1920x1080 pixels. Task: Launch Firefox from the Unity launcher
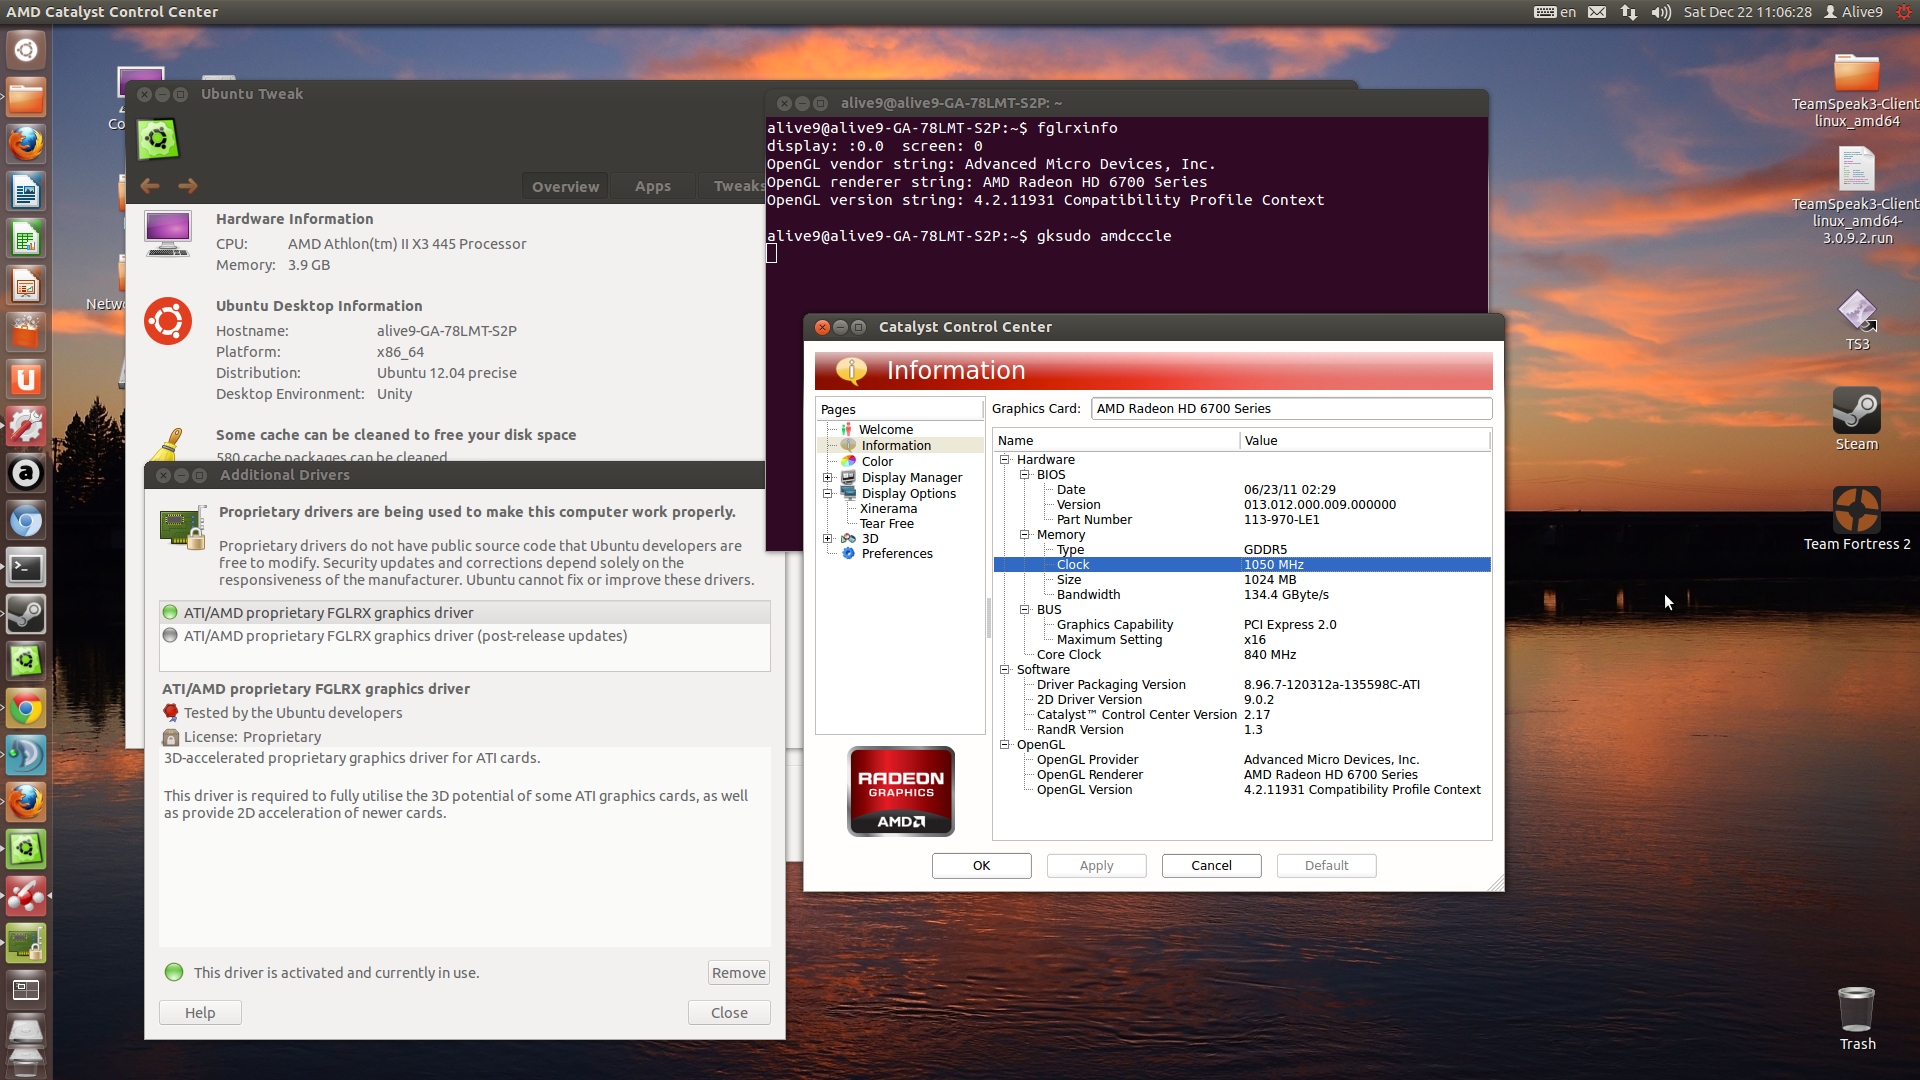click(26, 144)
